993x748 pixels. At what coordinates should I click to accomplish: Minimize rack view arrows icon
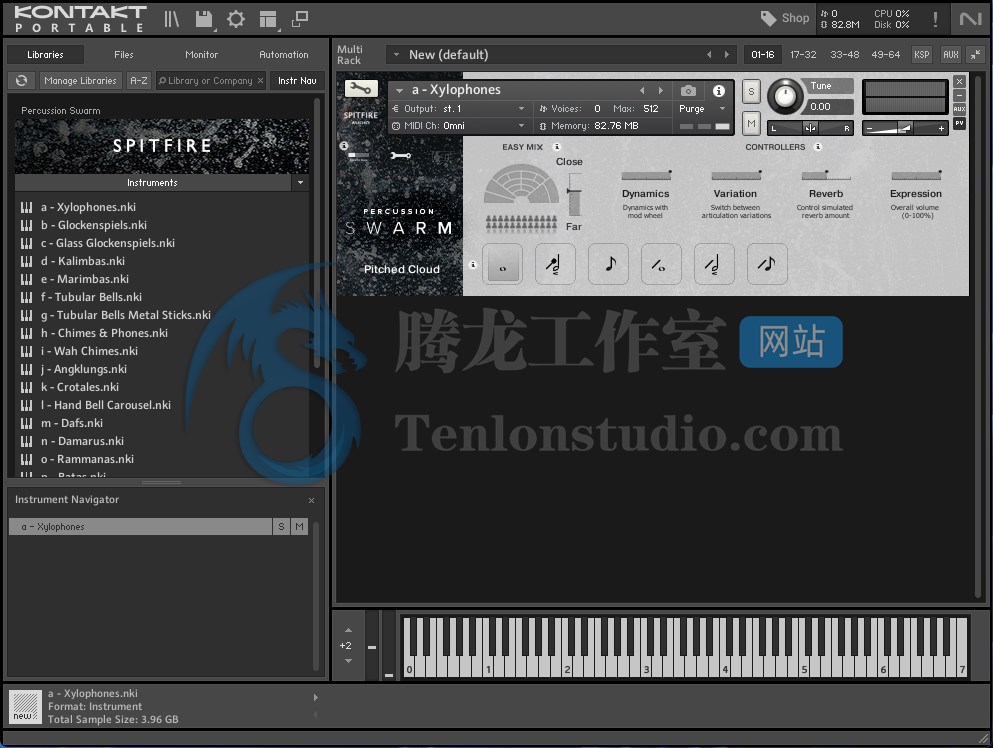(x=976, y=54)
